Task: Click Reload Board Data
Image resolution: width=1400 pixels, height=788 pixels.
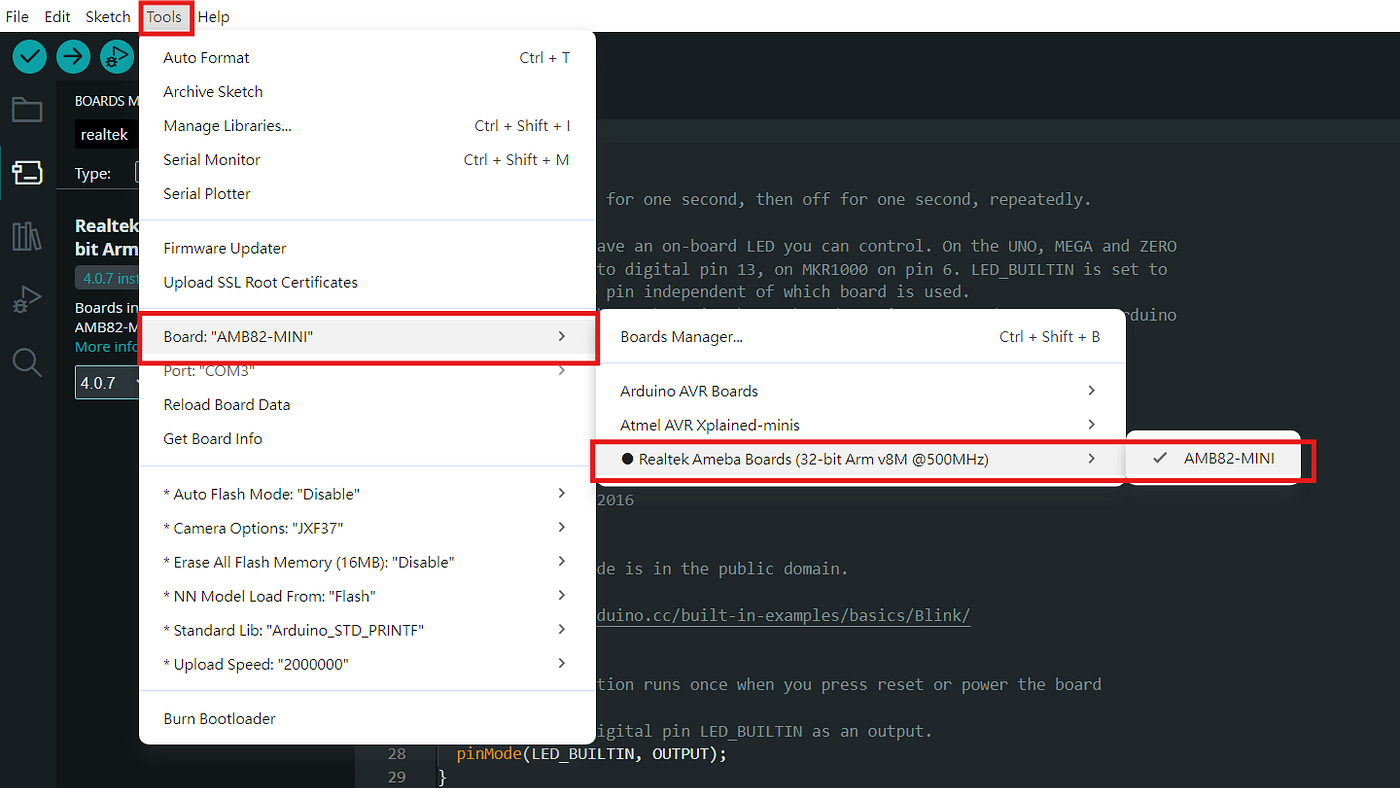Action: (367, 405)
